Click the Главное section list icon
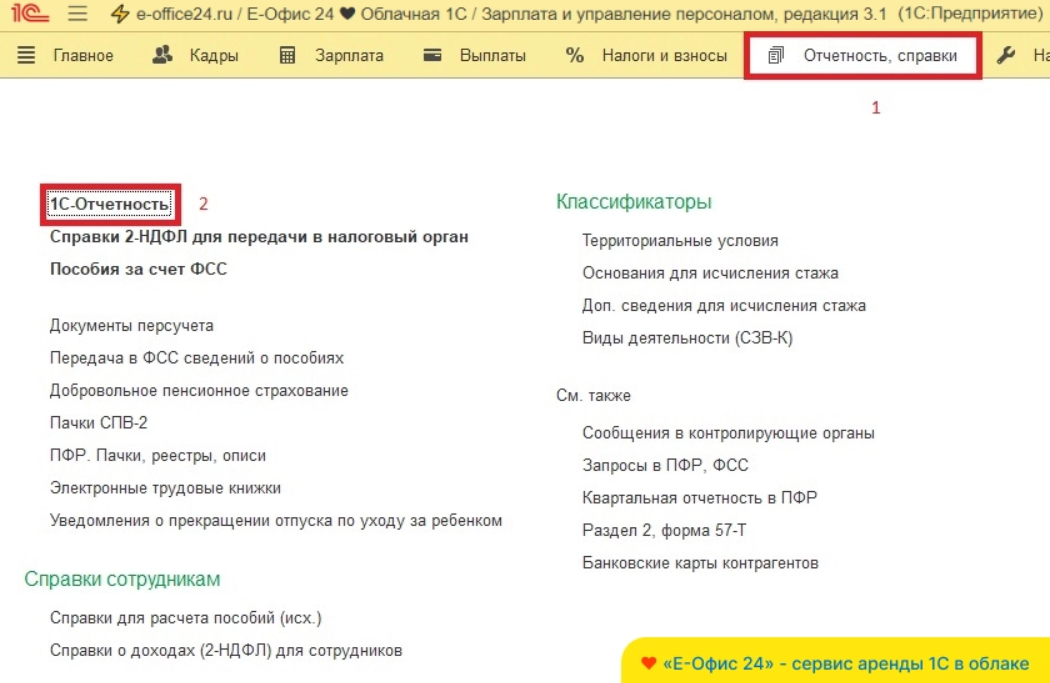Image resolution: width=1050 pixels, height=683 pixels. pyautogui.click(x=27, y=56)
